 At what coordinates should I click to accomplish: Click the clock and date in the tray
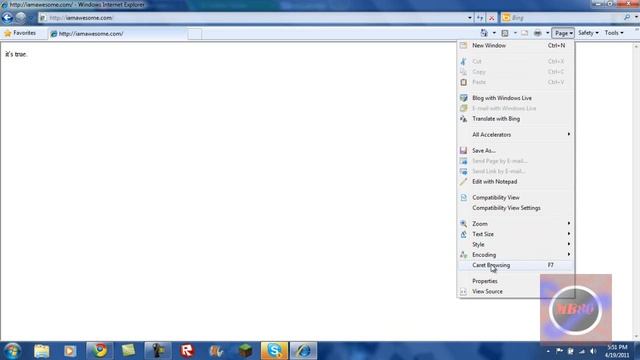click(617, 351)
